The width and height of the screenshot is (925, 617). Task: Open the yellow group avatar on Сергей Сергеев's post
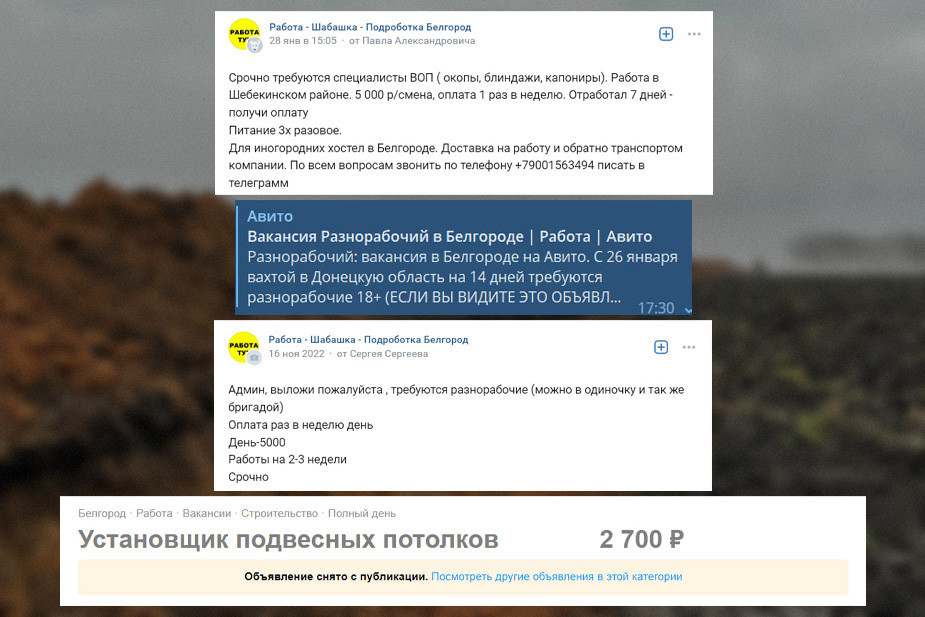244,347
